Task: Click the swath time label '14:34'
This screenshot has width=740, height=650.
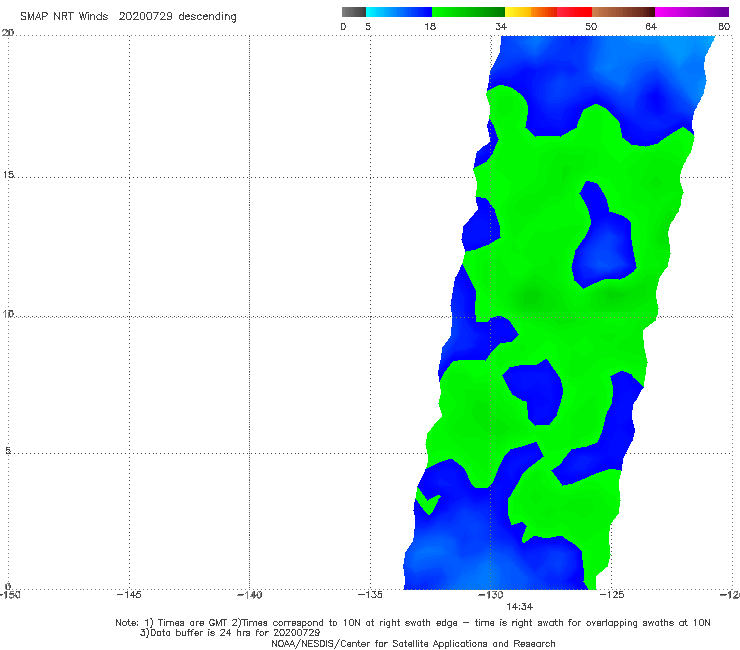Action: [x=520, y=607]
